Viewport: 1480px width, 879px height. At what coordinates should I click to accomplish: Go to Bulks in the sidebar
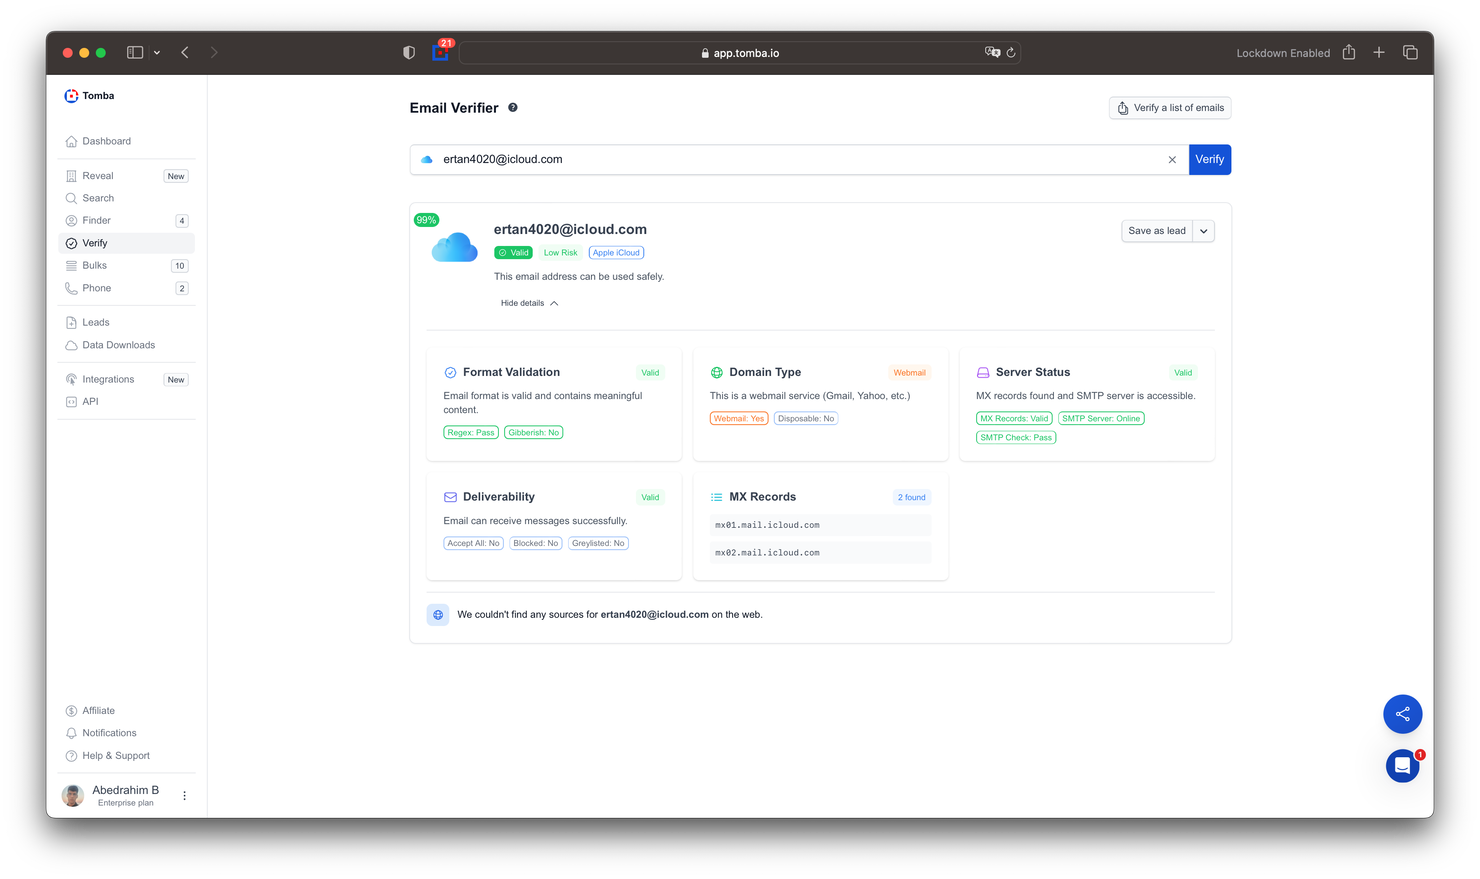pyautogui.click(x=94, y=266)
